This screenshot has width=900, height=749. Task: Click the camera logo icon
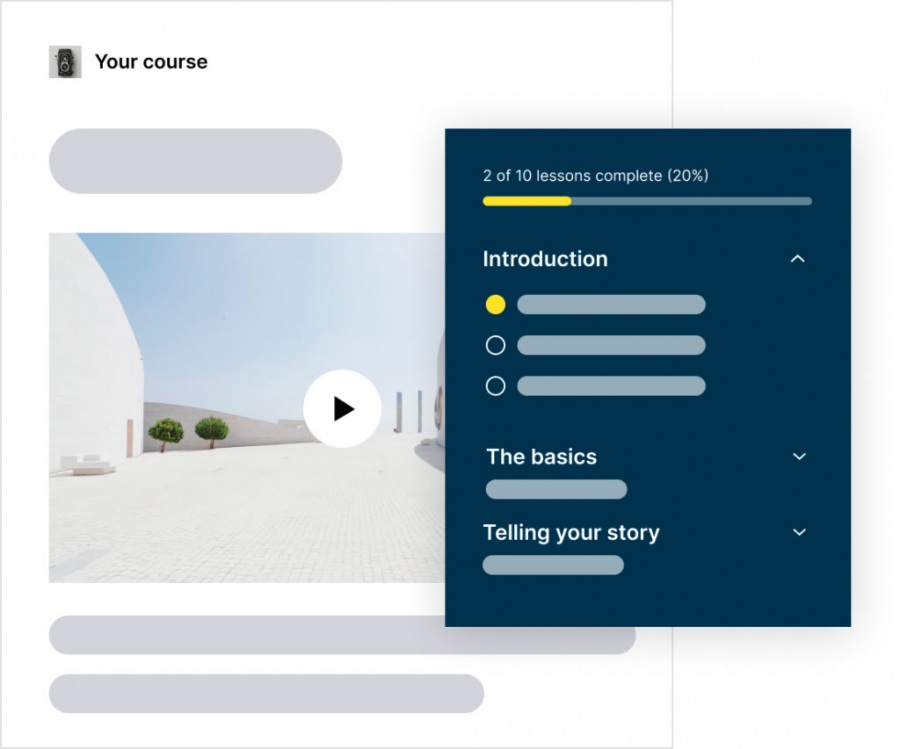click(65, 62)
